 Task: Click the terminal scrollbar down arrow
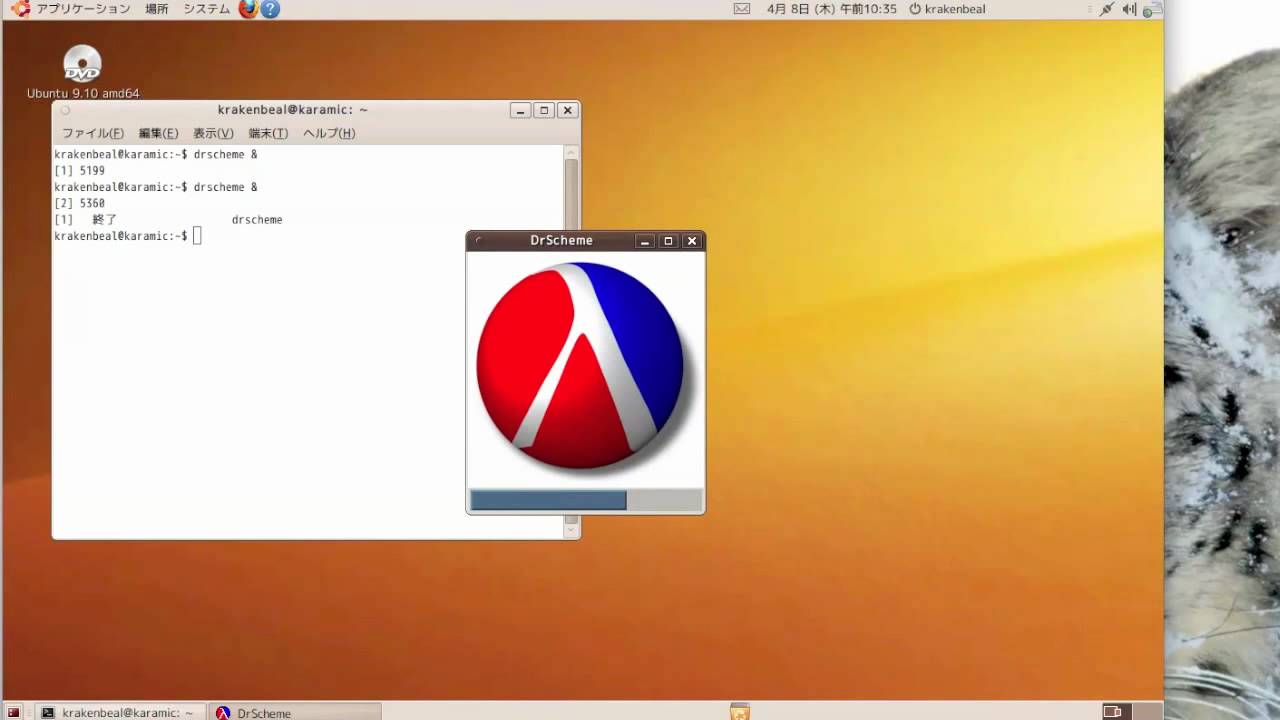coord(571,531)
